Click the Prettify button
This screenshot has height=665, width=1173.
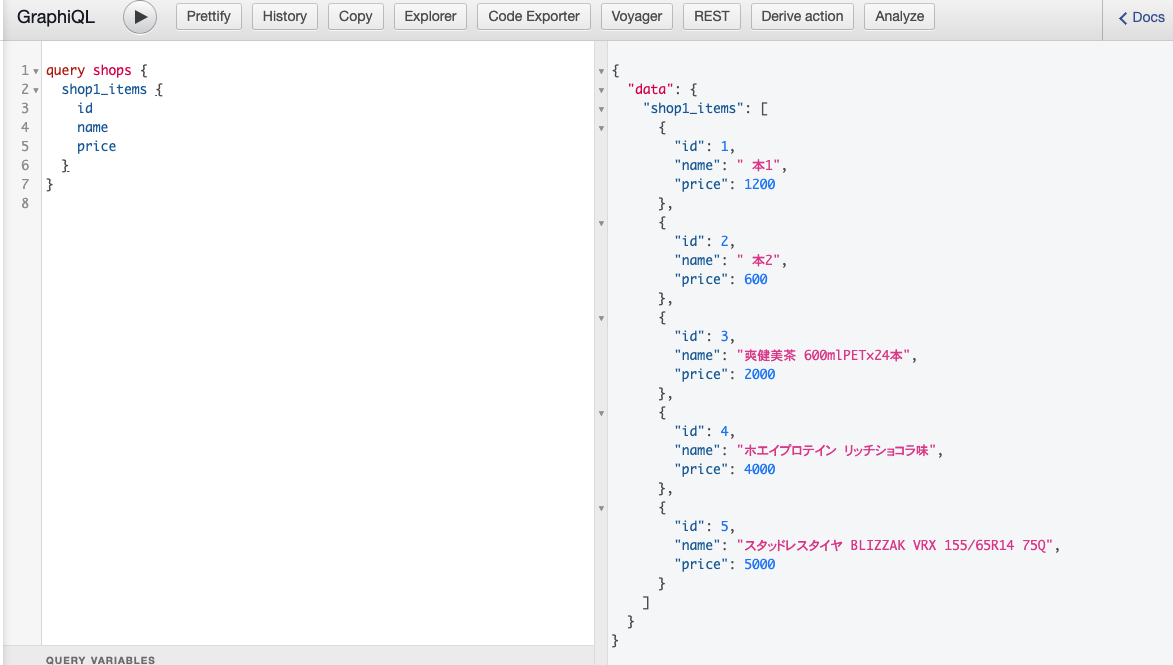(x=209, y=17)
